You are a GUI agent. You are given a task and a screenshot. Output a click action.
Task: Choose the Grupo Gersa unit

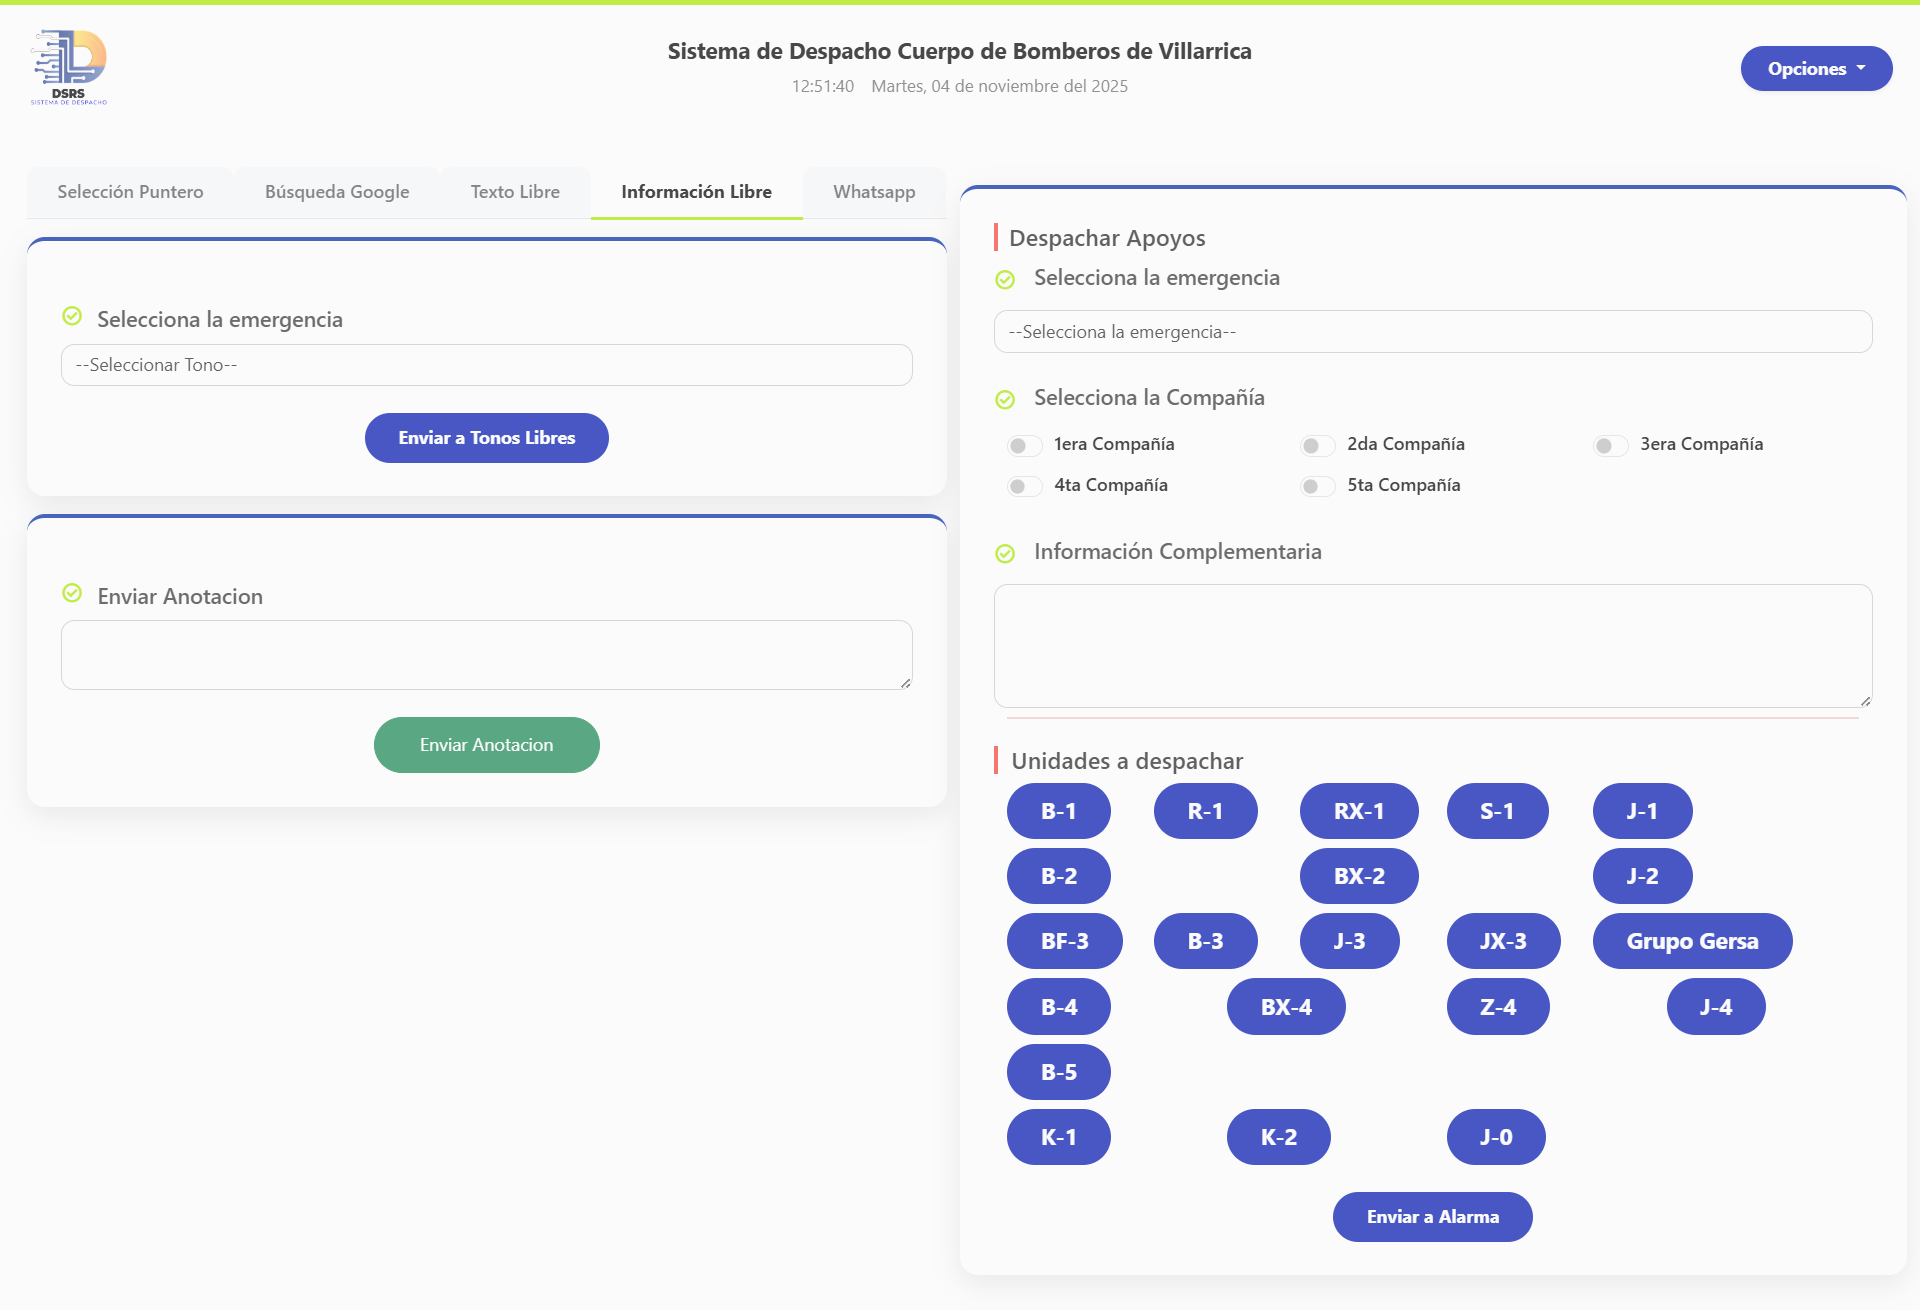tap(1691, 941)
